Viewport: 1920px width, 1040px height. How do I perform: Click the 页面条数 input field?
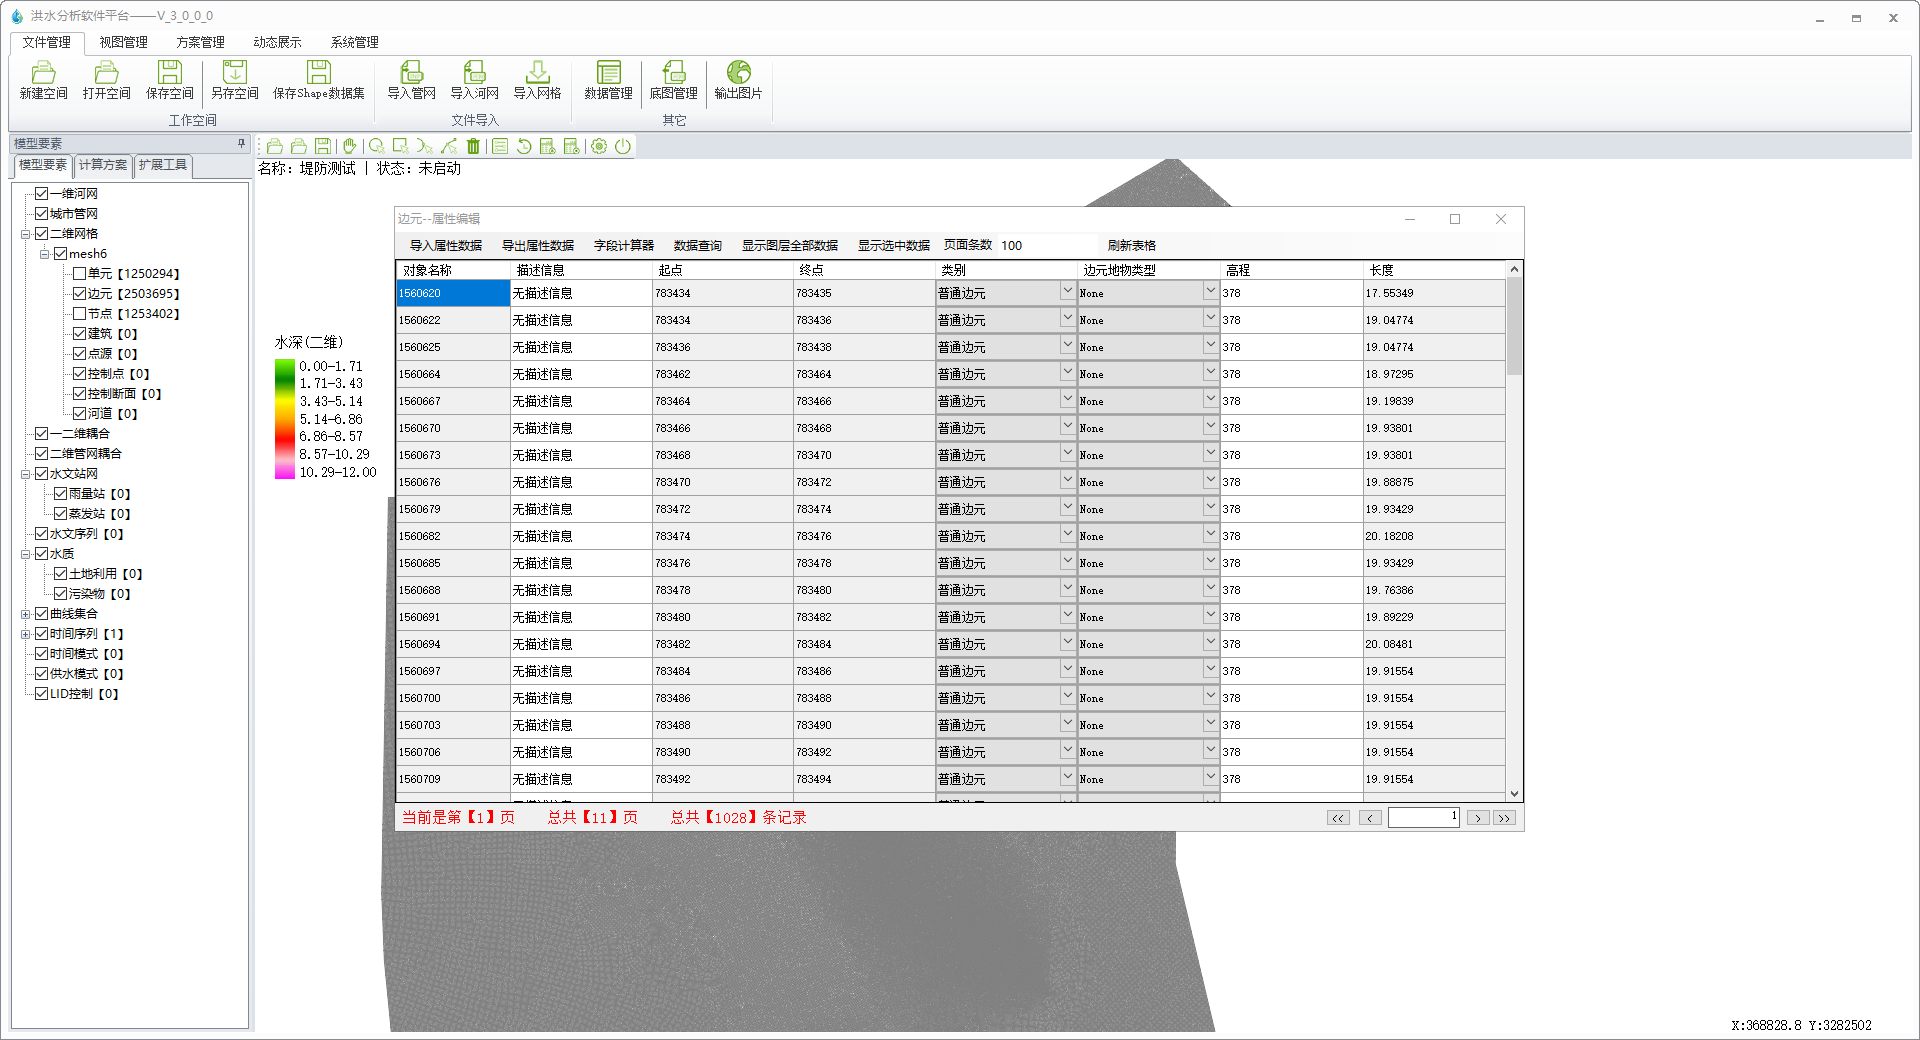(1047, 245)
